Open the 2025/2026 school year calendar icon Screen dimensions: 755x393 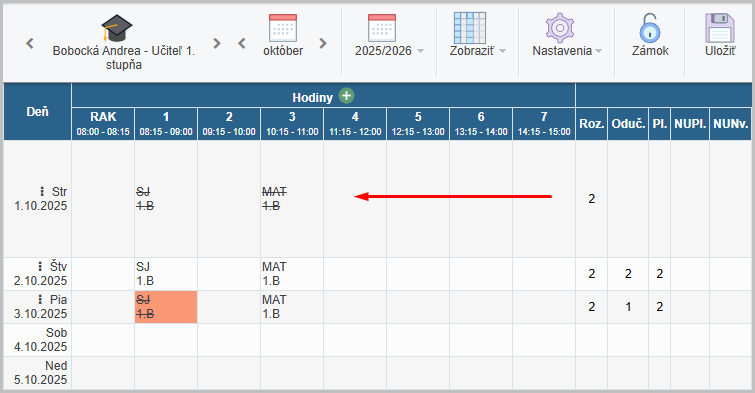coord(382,28)
